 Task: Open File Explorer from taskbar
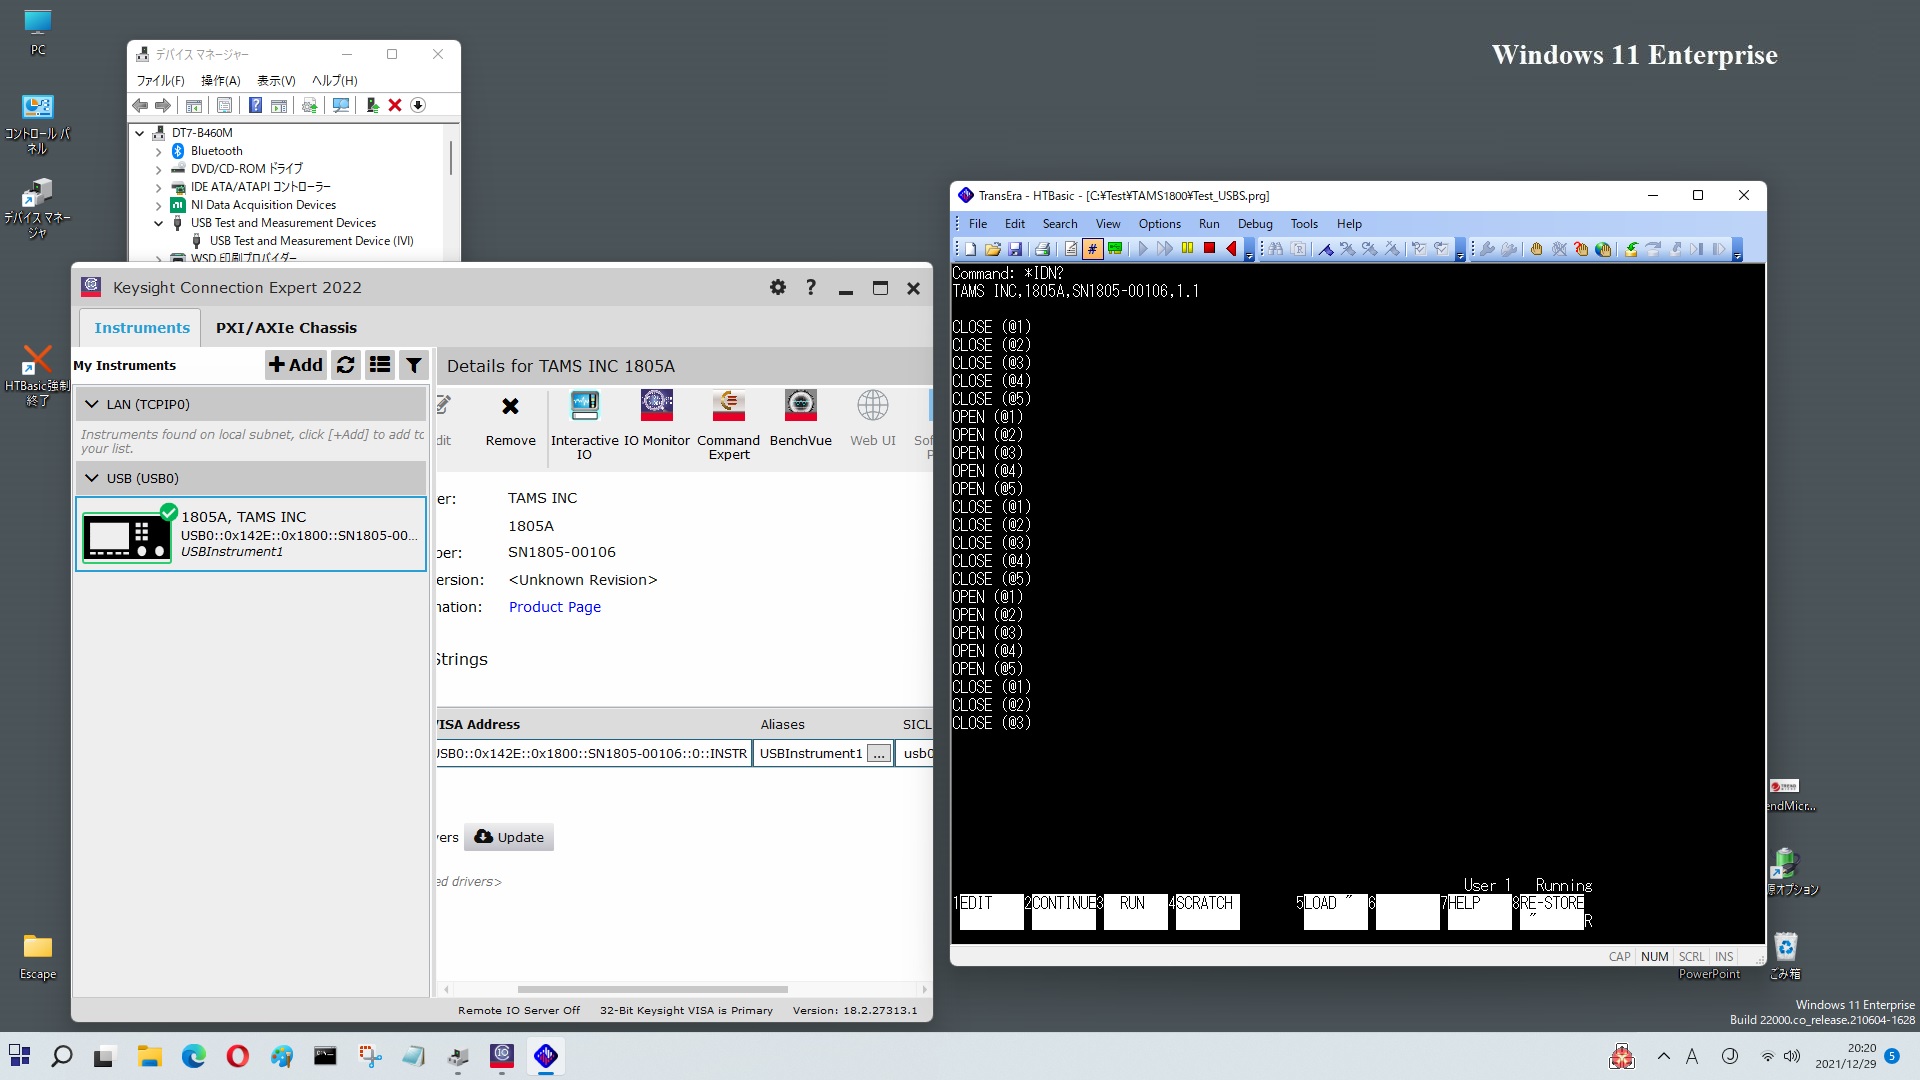(x=149, y=1056)
